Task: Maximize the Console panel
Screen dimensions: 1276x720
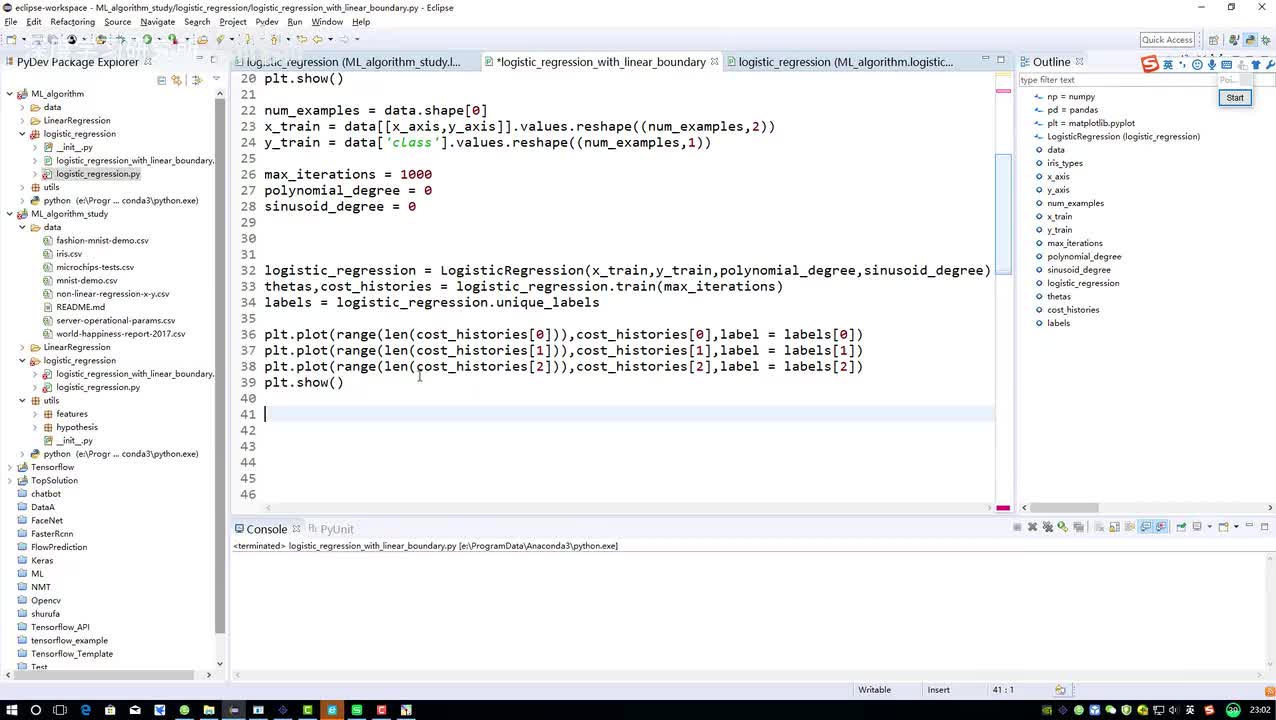Action: (x=1265, y=527)
